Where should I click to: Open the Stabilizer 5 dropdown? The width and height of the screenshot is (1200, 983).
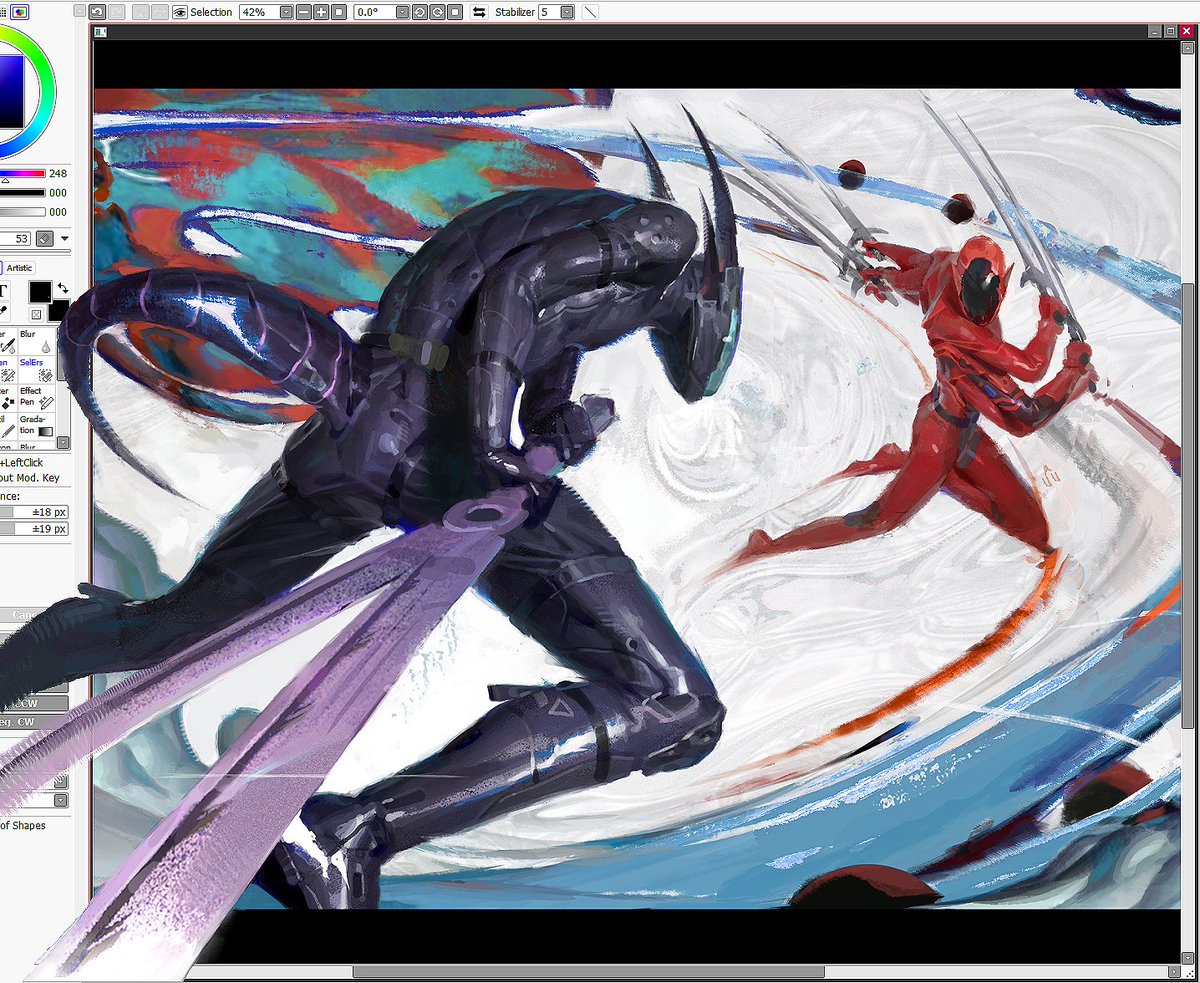click(x=567, y=12)
